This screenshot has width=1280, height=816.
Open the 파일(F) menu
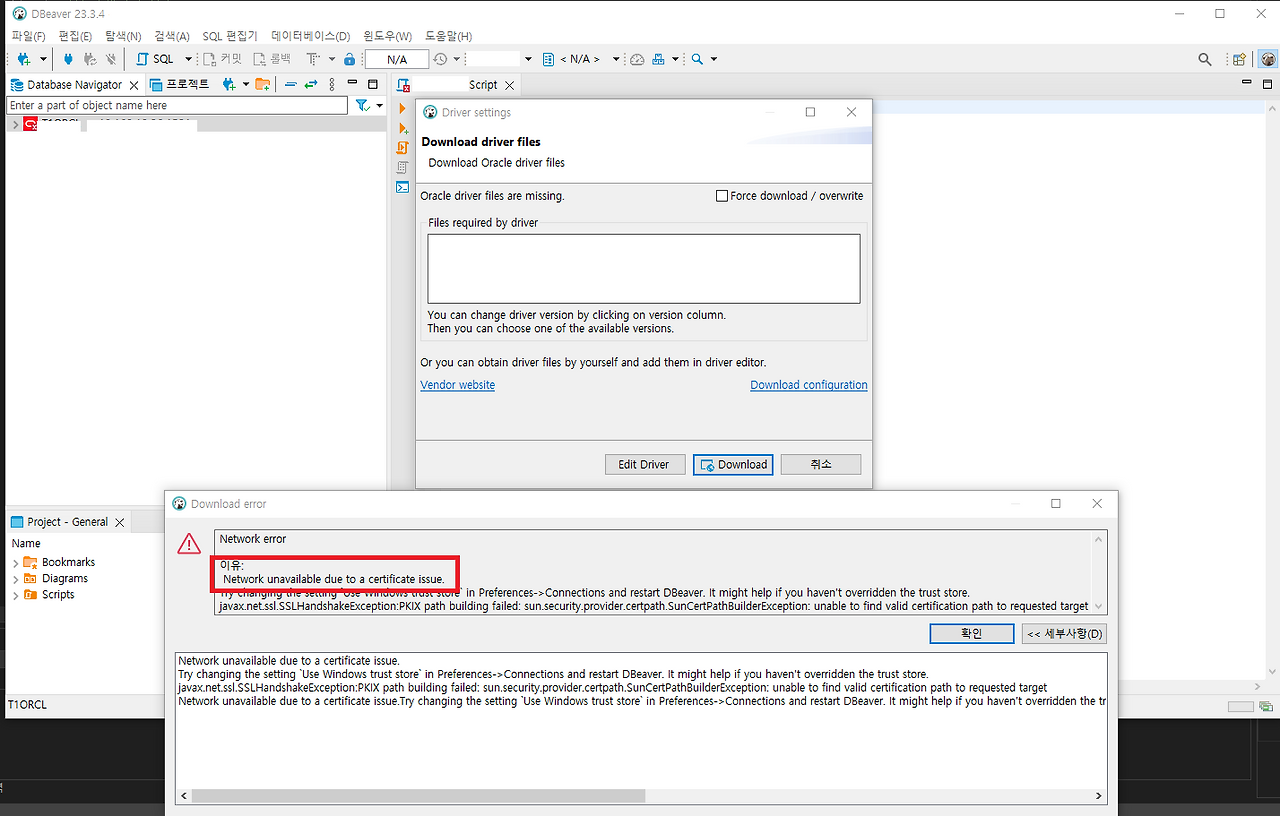pyautogui.click(x=28, y=36)
